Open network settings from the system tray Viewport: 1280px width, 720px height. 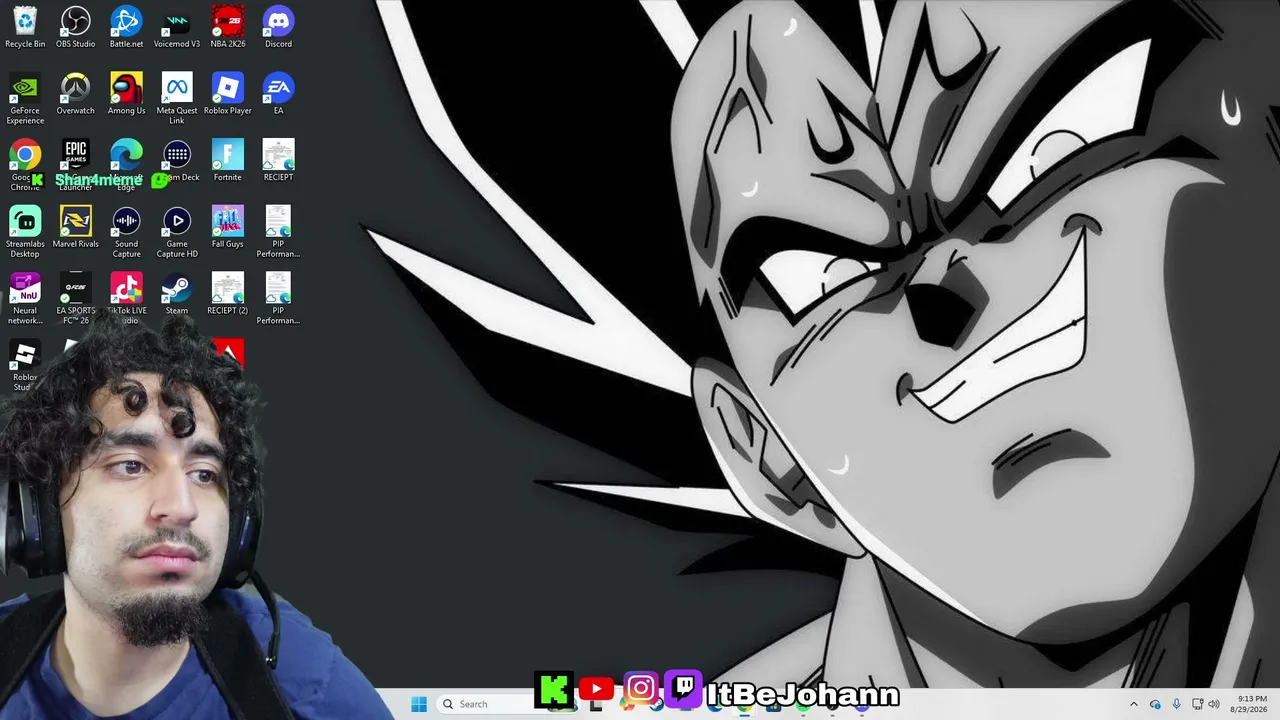1197,704
